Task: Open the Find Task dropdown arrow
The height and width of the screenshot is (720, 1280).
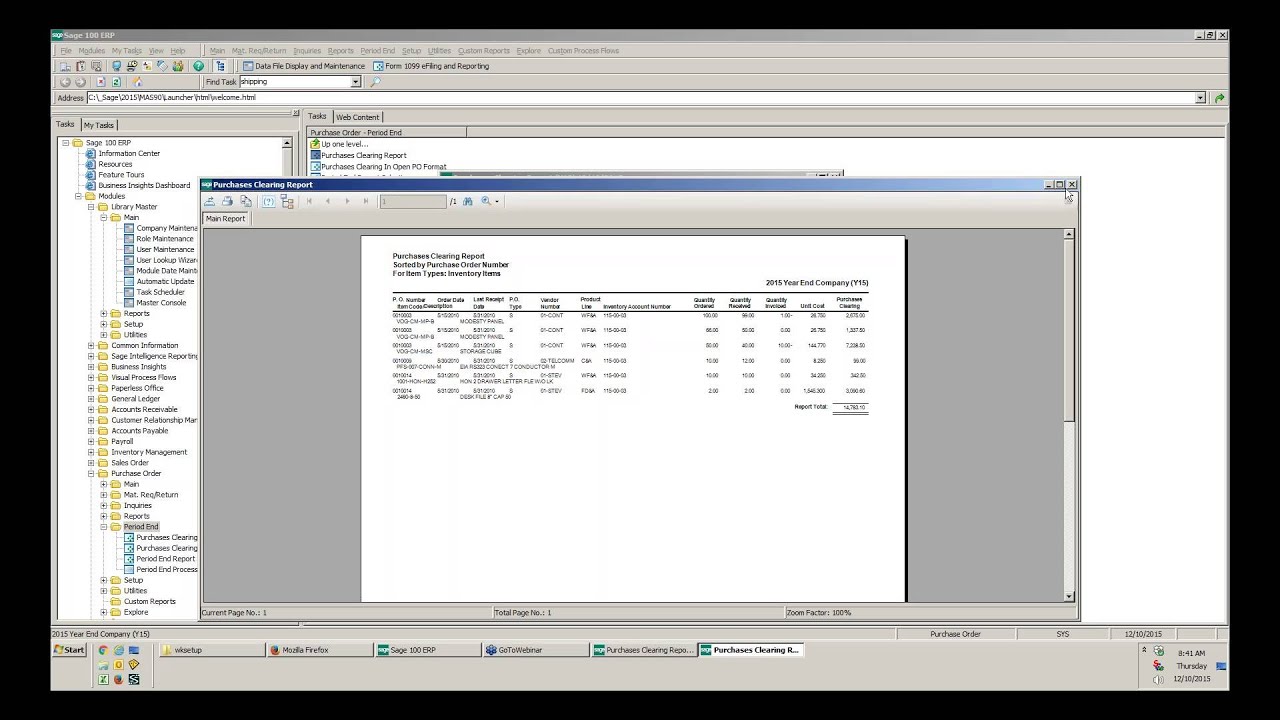Action: pos(355,82)
